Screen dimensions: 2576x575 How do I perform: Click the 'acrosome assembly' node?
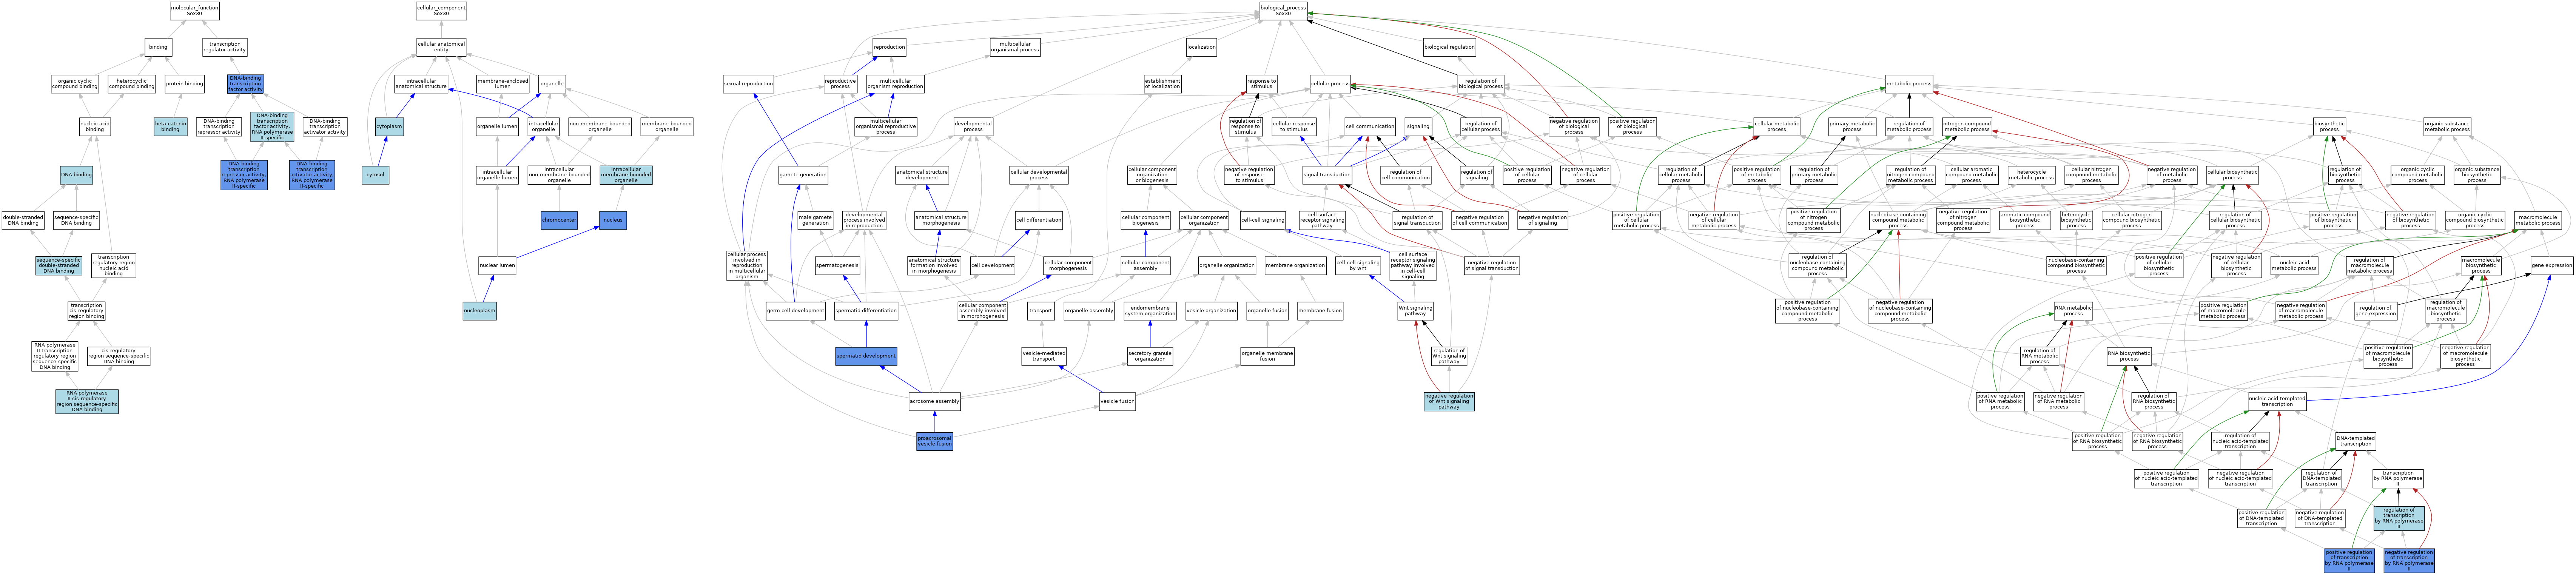click(934, 401)
